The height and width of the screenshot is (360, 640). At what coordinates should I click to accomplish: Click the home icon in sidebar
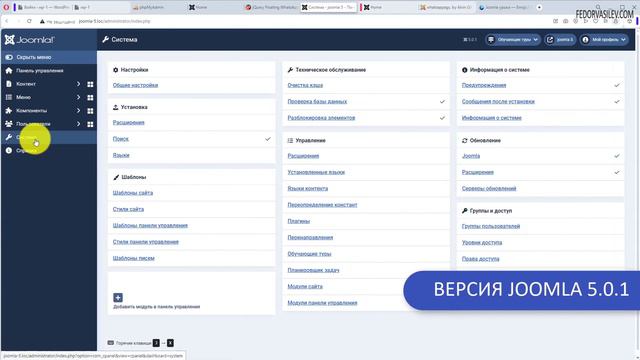coord(9,71)
